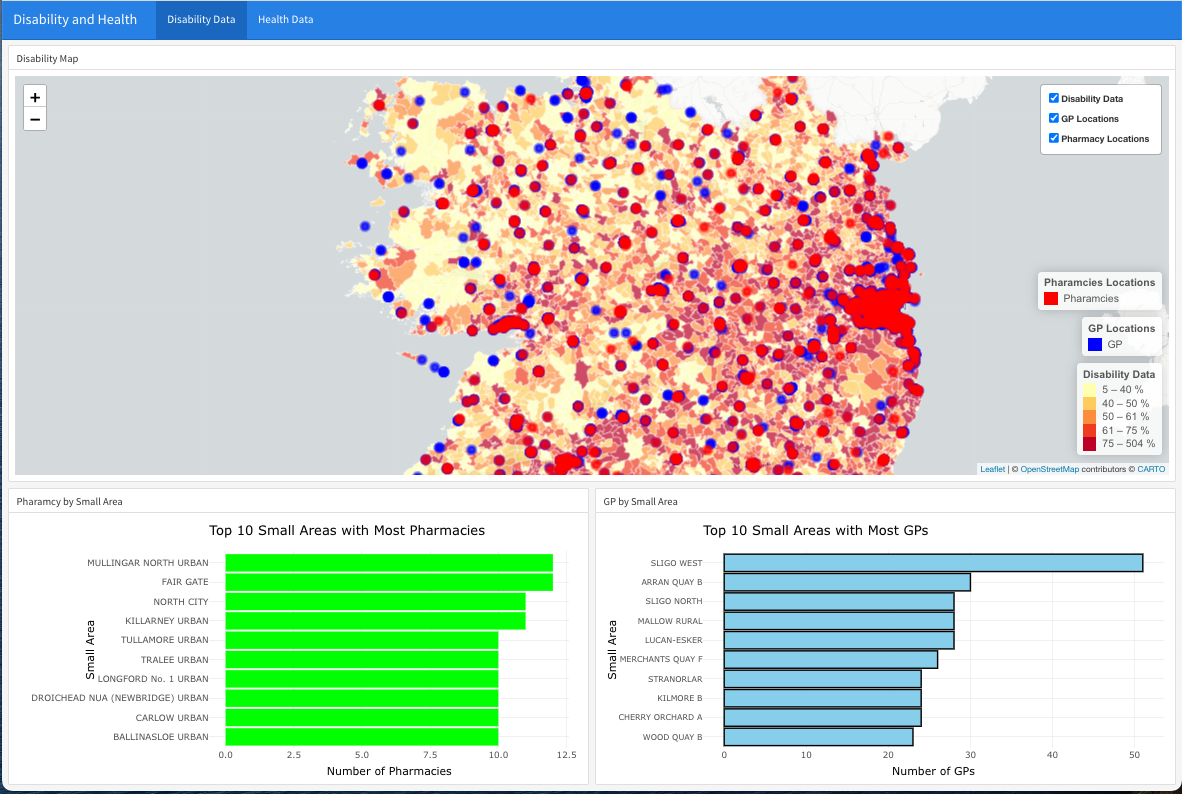Image resolution: width=1182 pixels, height=794 pixels.
Task: Zoom in on the map with the plus button
Action: pyautogui.click(x=34, y=95)
